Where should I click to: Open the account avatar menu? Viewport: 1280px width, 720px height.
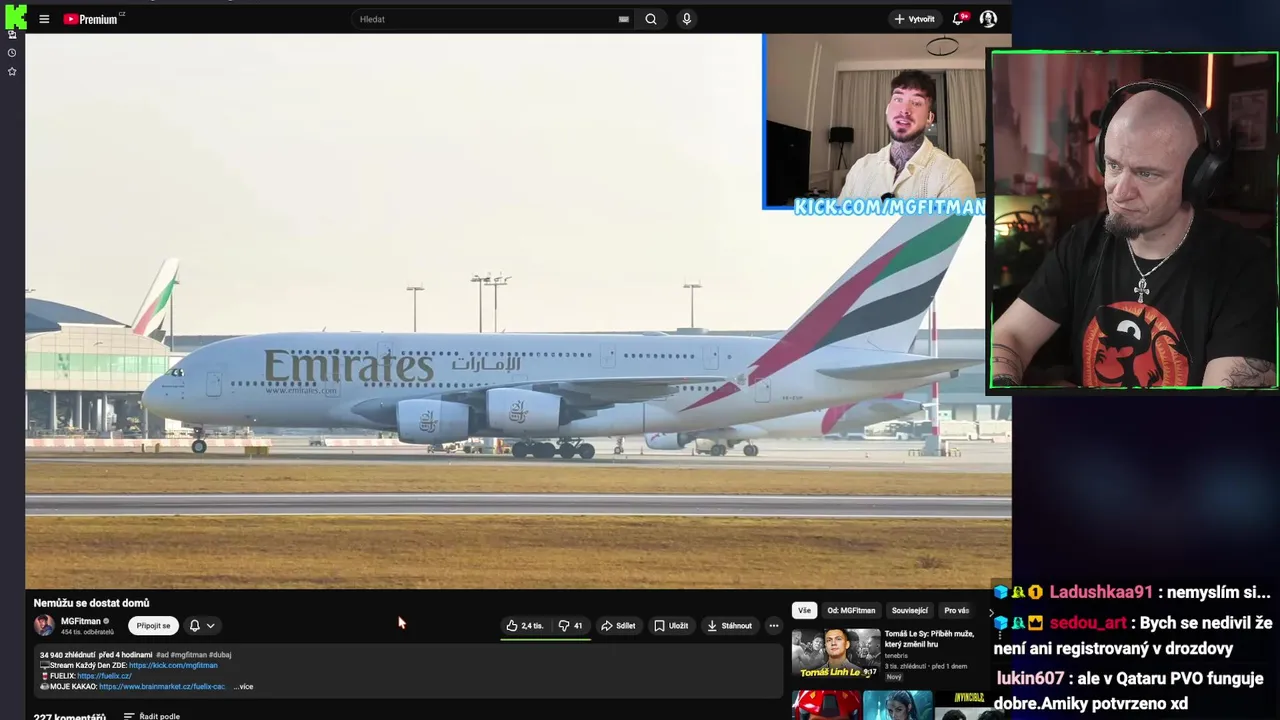point(988,19)
